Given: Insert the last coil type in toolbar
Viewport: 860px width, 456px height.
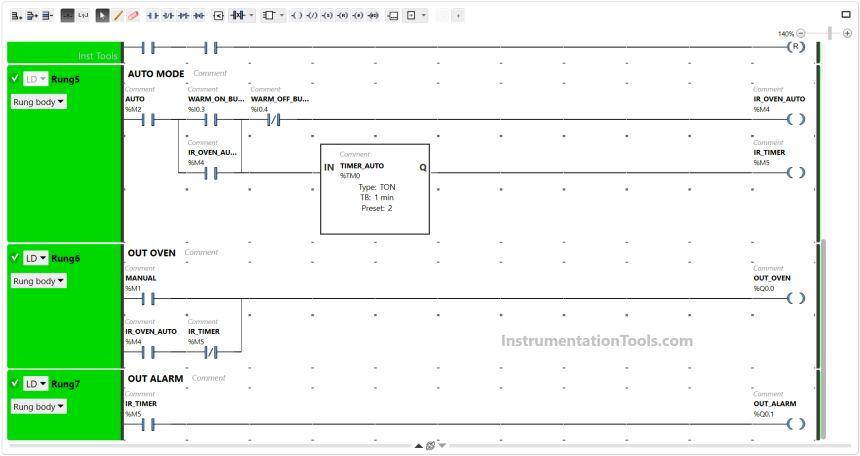Looking at the screenshot, I should (x=373, y=16).
